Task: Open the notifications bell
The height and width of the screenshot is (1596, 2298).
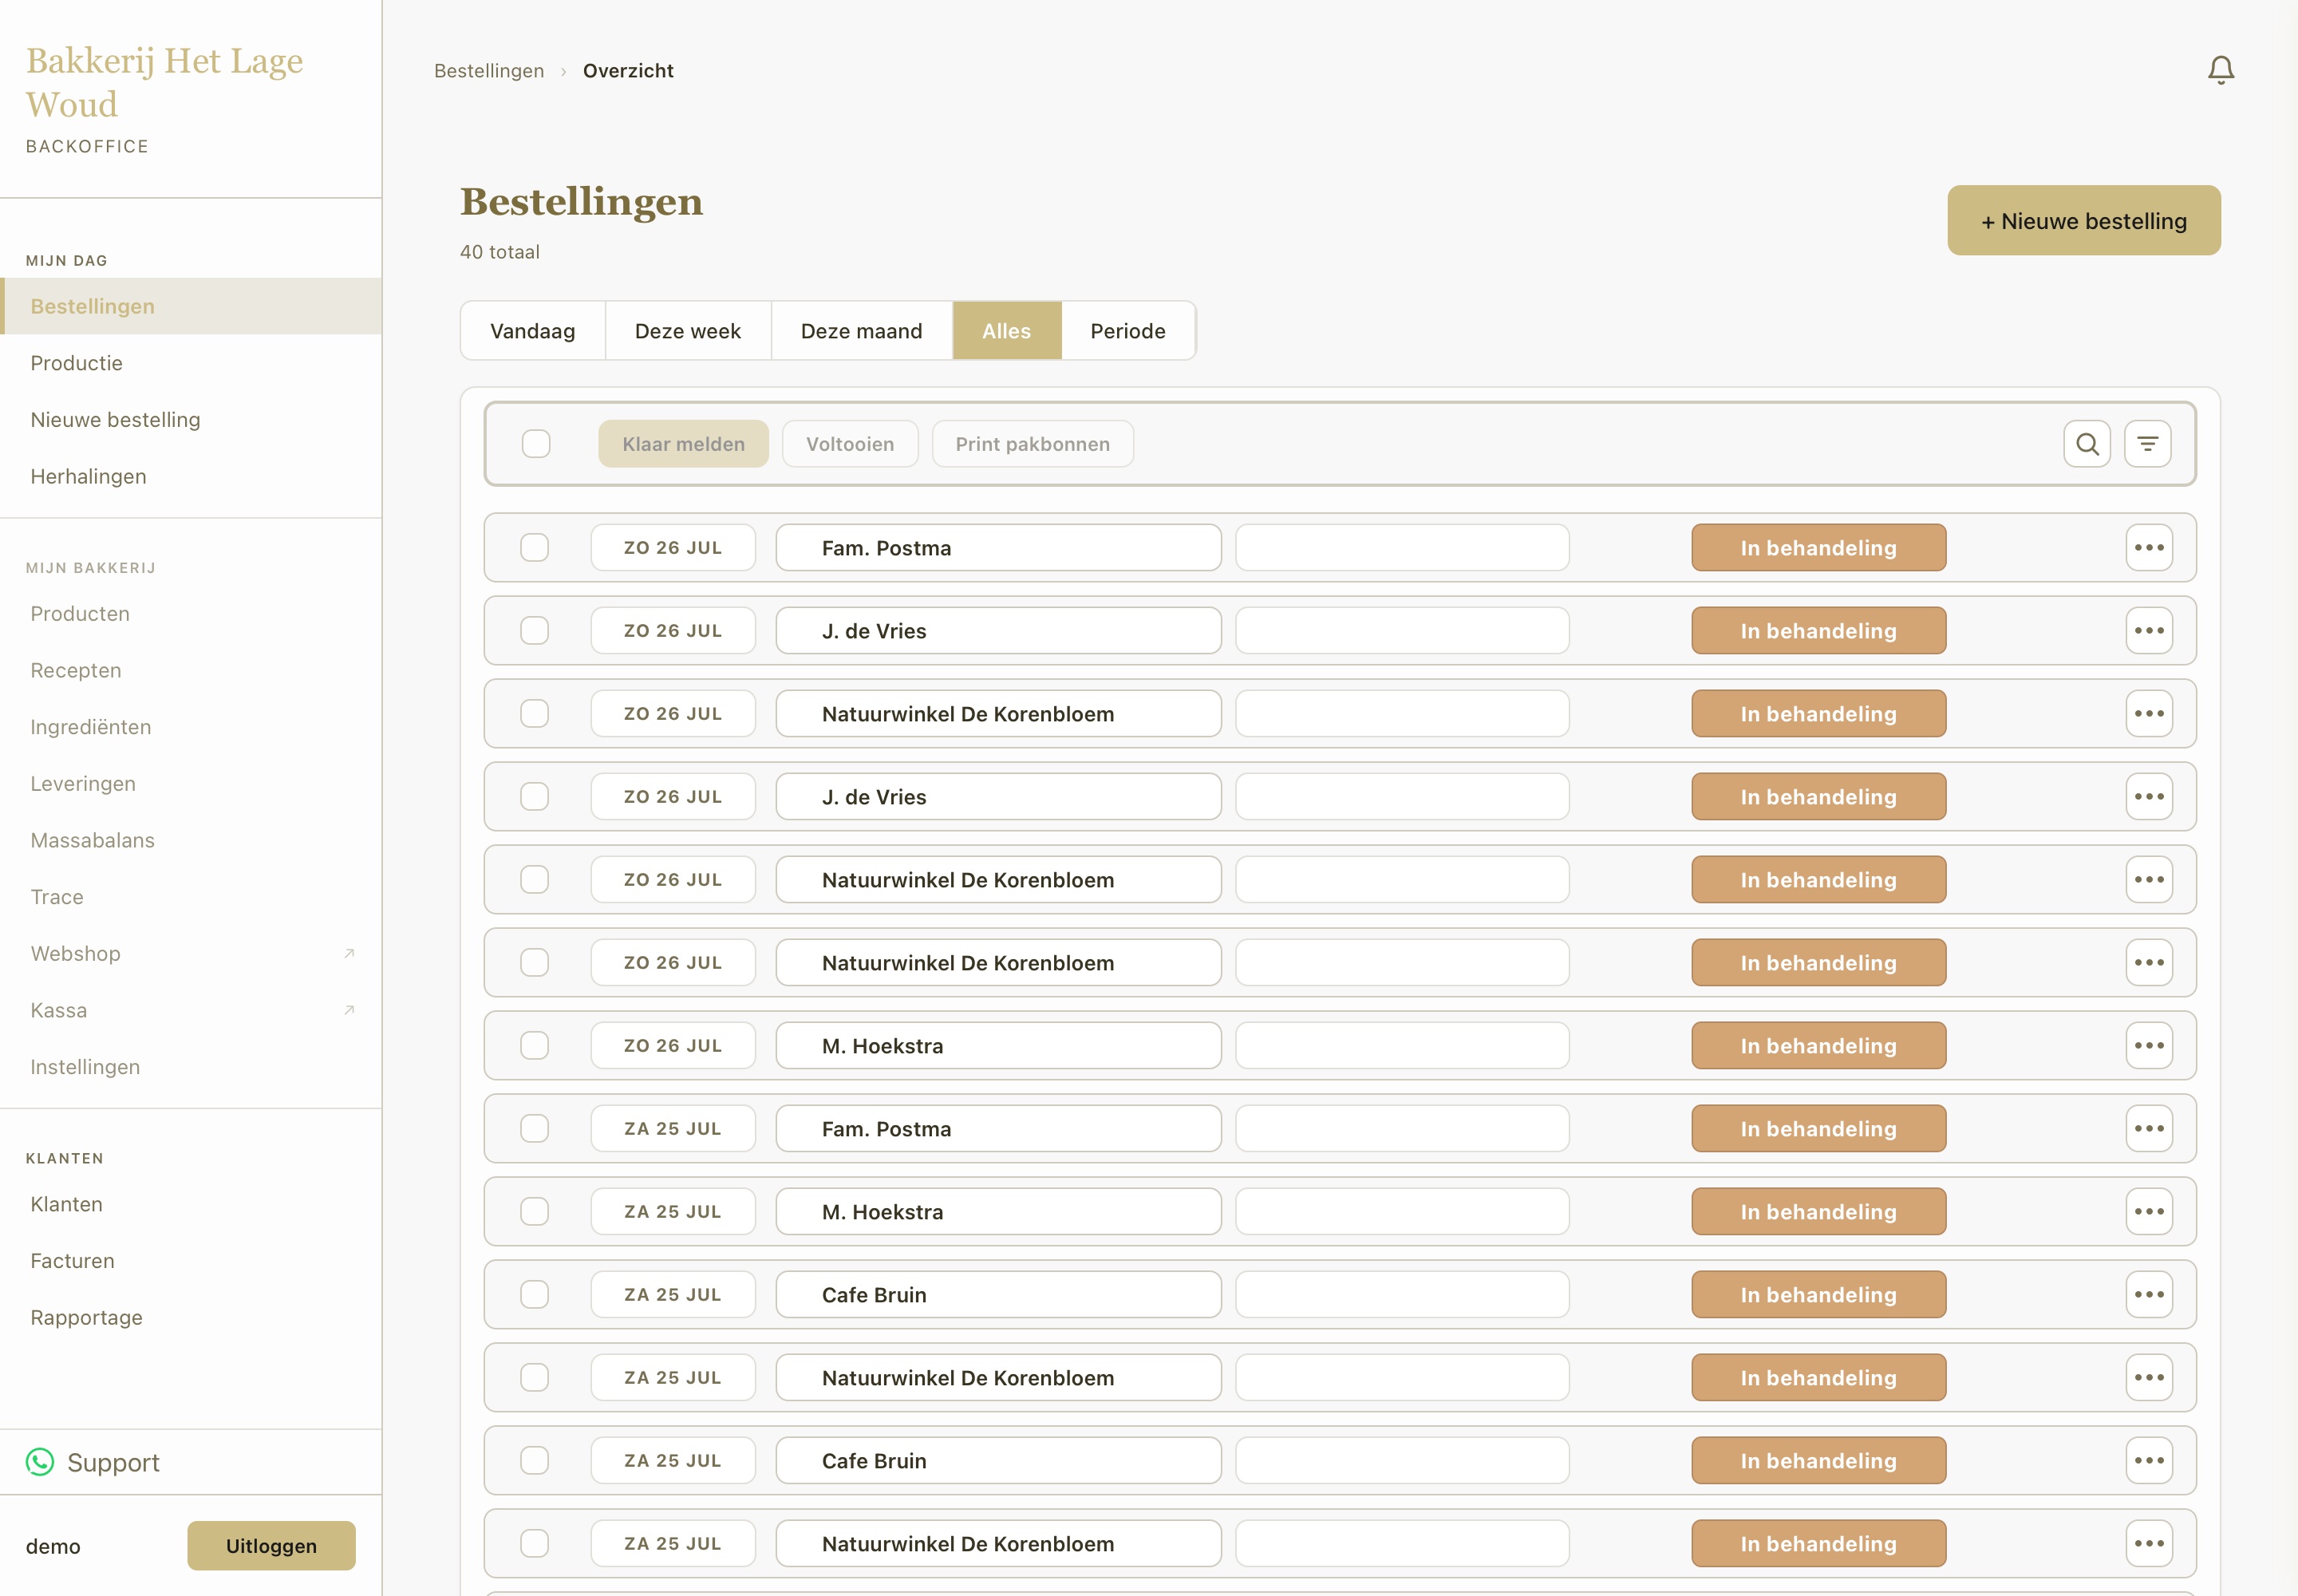Action: coord(2220,70)
